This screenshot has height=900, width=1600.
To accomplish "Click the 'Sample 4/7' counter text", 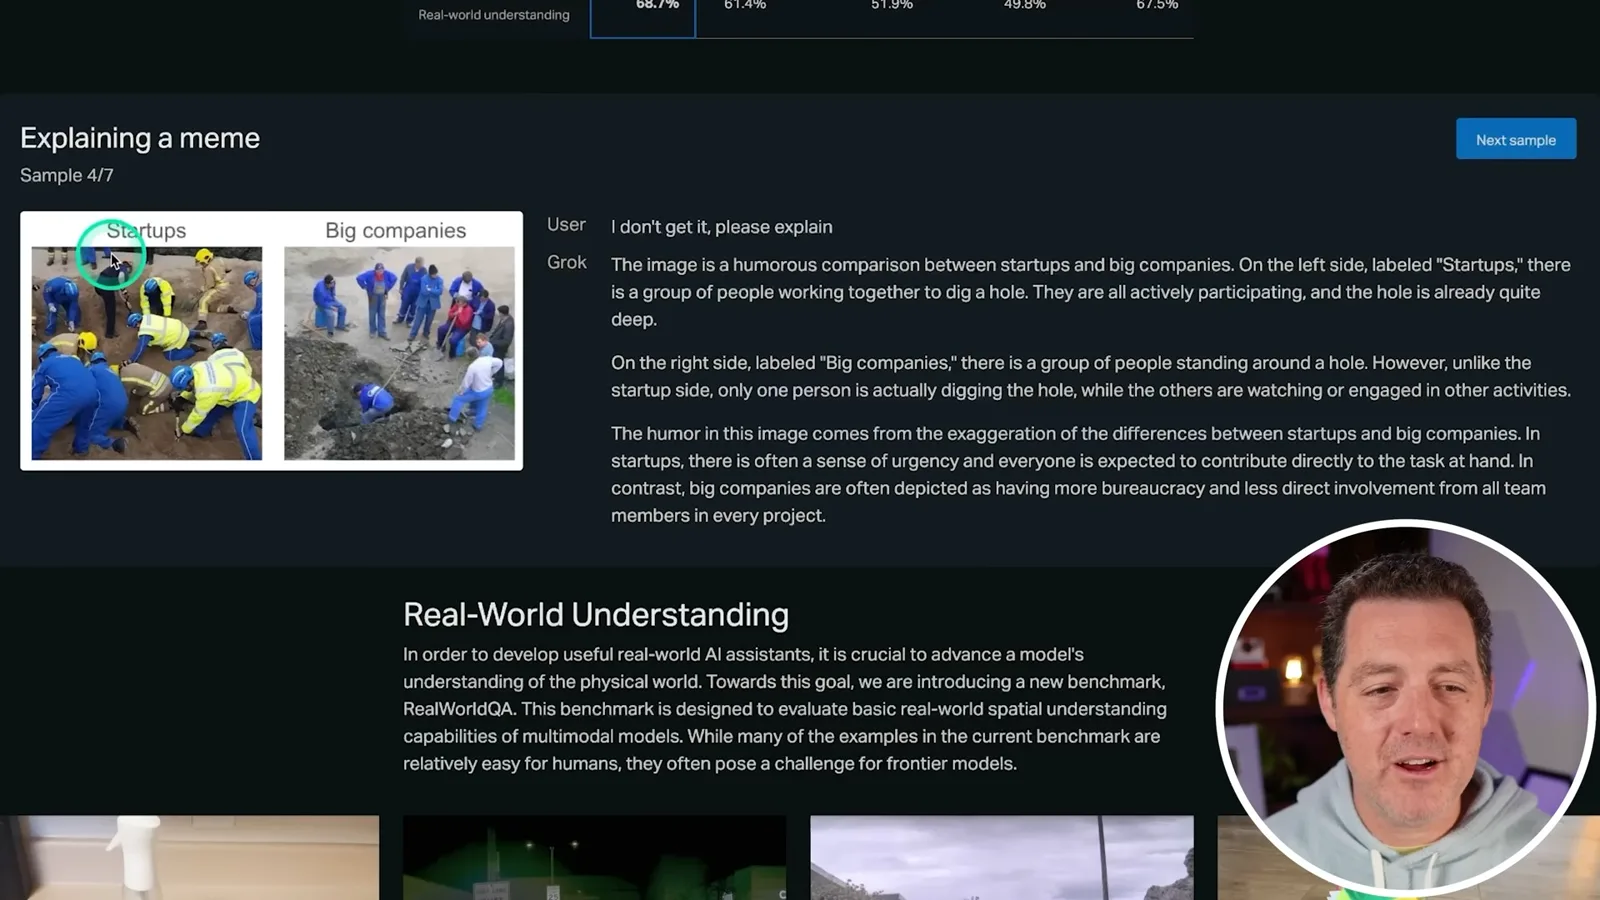I will 67,175.
